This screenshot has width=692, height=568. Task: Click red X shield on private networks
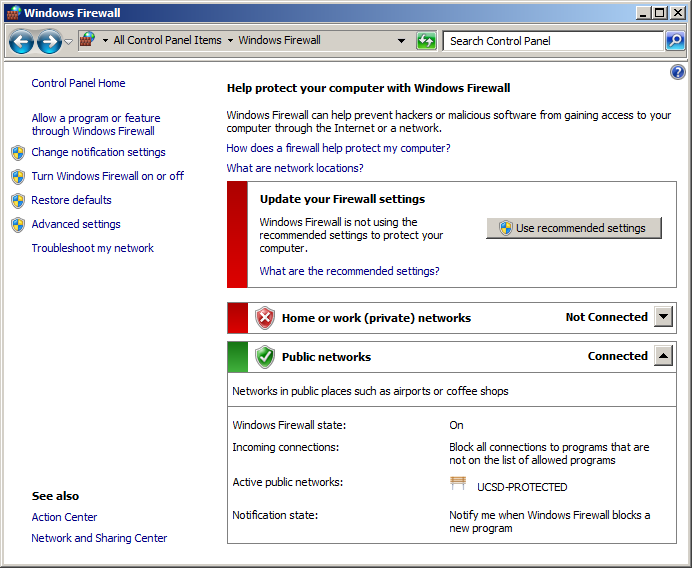pyautogui.click(x=265, y=318)
